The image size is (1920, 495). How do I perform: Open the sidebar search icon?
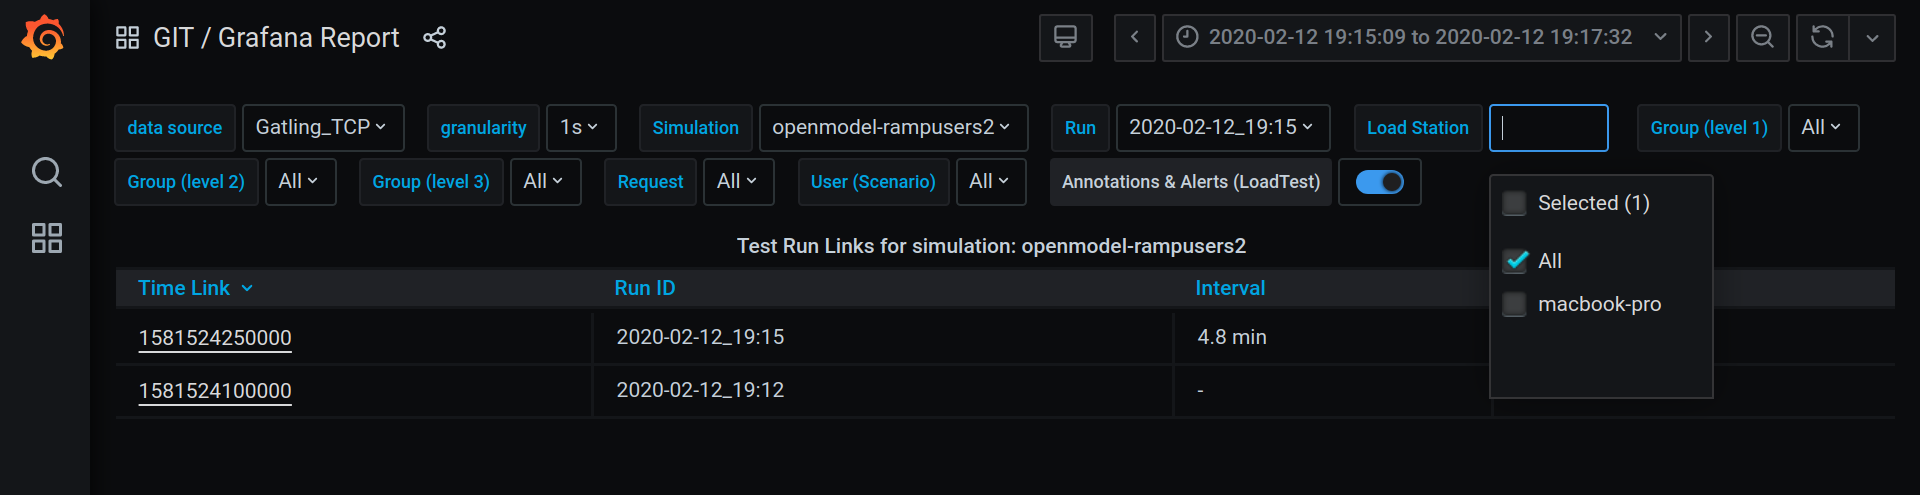[46, 172]
